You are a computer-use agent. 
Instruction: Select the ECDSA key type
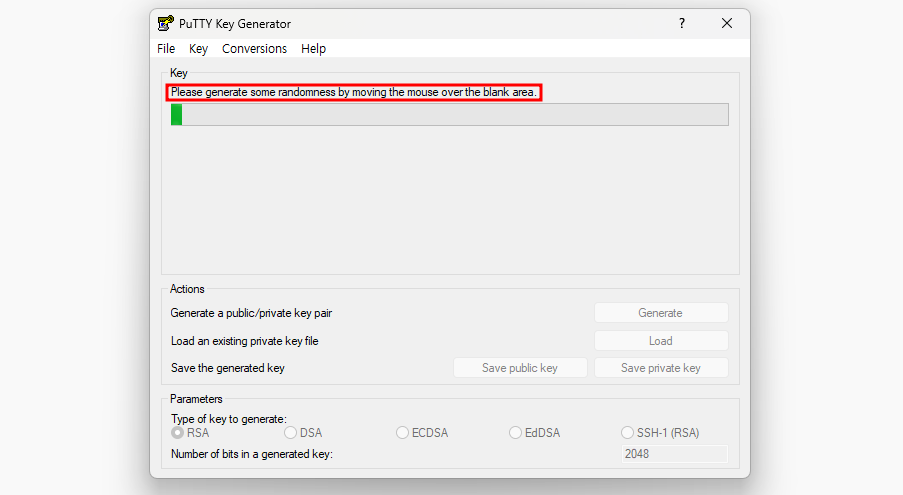(422, 433)
